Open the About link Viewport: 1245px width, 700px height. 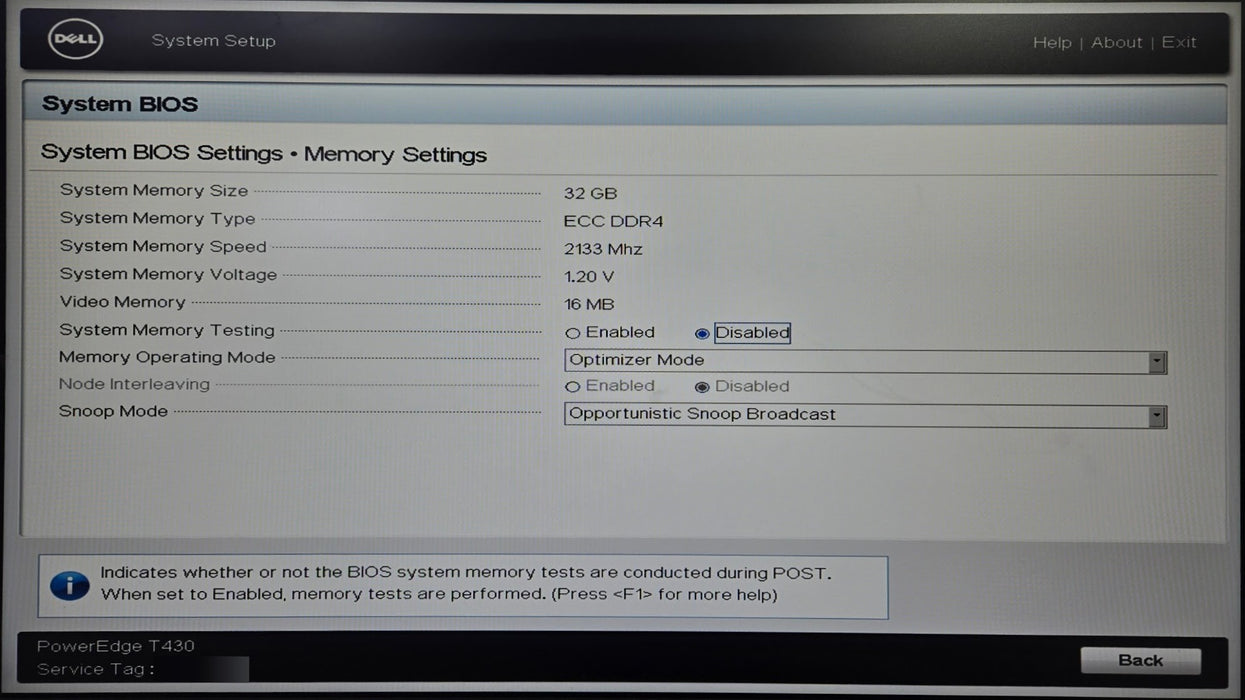tap(1116, 42)
